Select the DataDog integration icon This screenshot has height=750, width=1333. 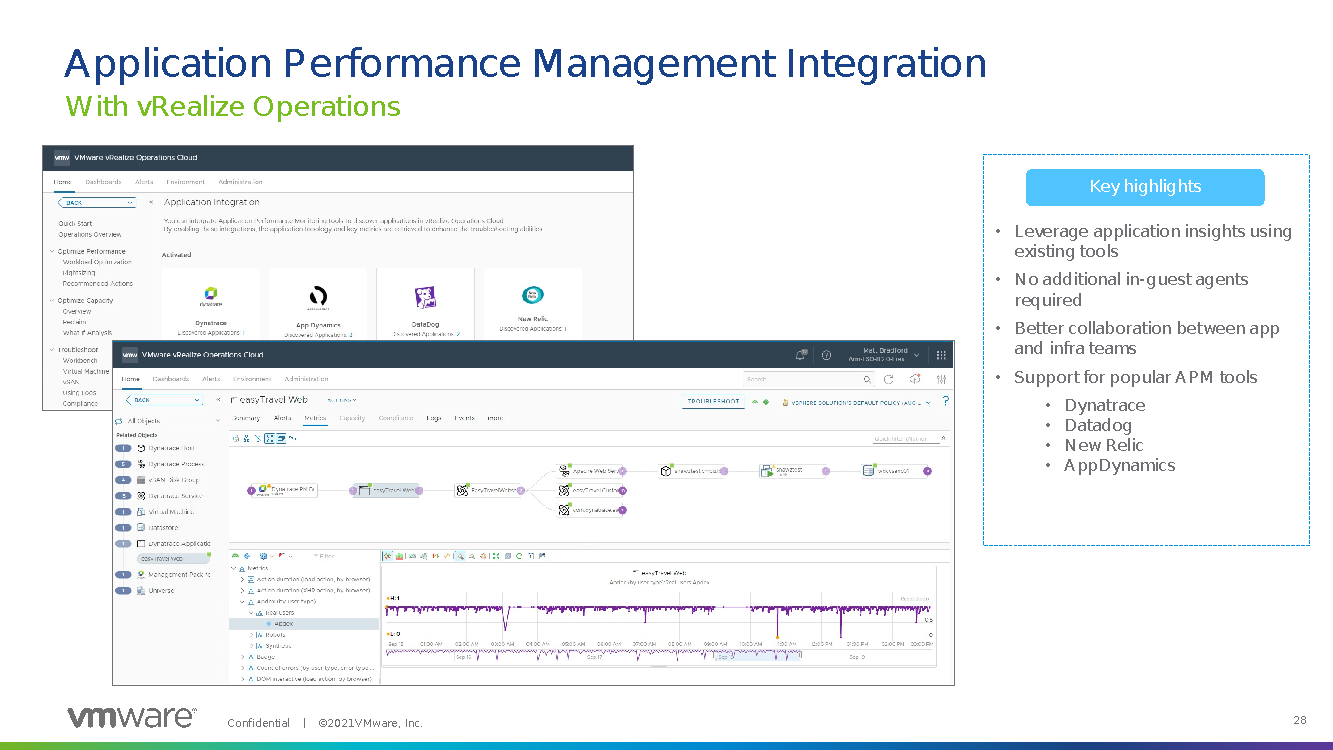(x=425, y=297)
